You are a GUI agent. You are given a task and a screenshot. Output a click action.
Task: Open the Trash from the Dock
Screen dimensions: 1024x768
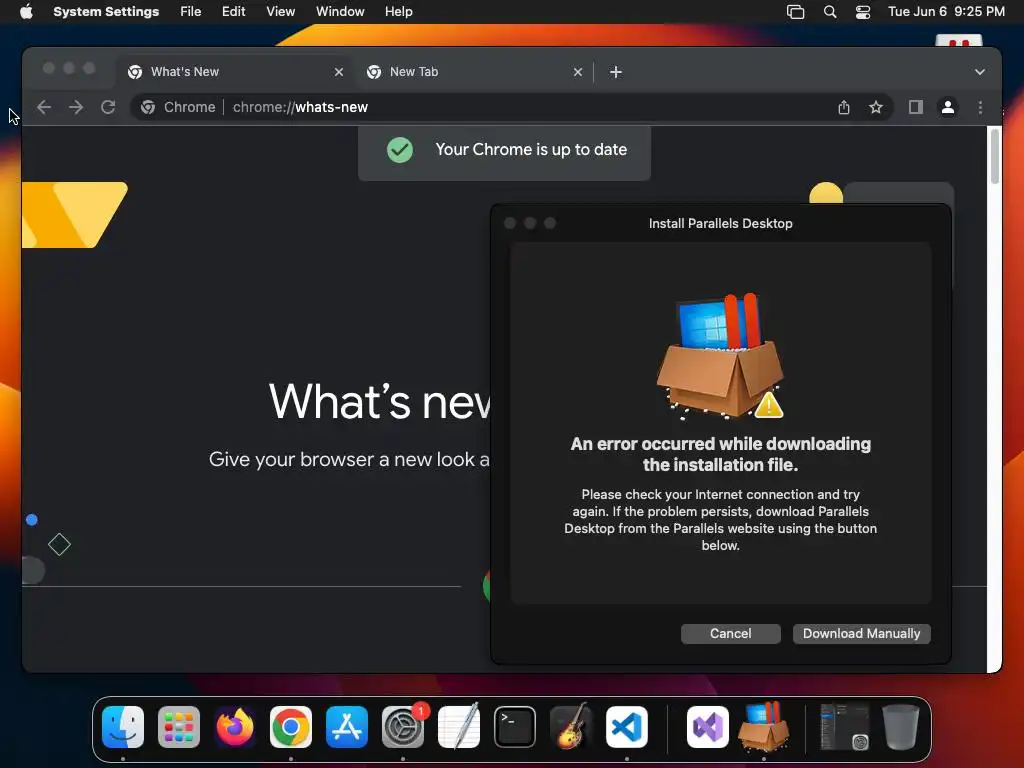(901, 727)
